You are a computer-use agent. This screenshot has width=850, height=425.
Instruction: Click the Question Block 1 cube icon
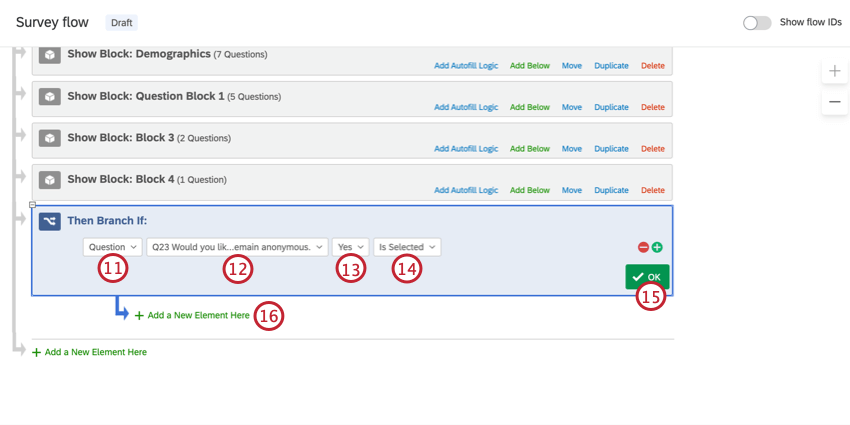(x=50, y=96)
